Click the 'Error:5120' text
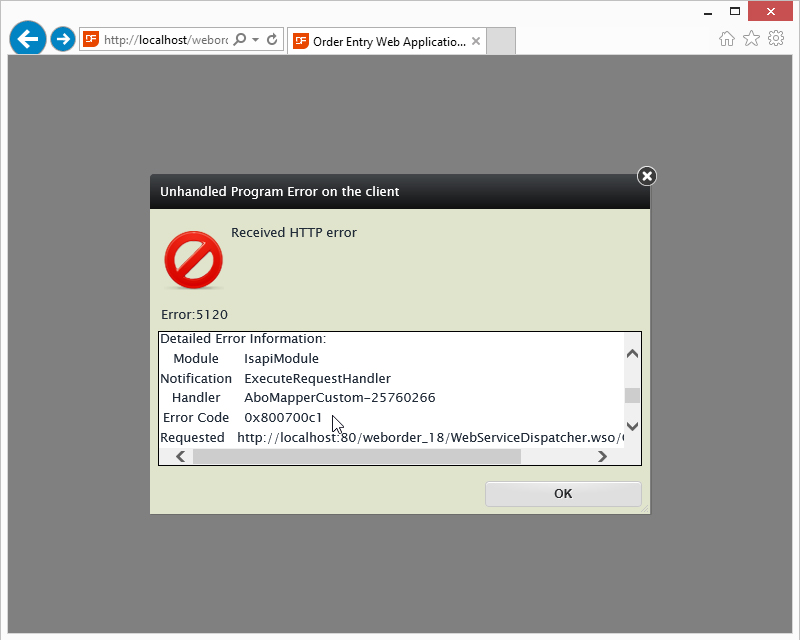 (194, 314)
